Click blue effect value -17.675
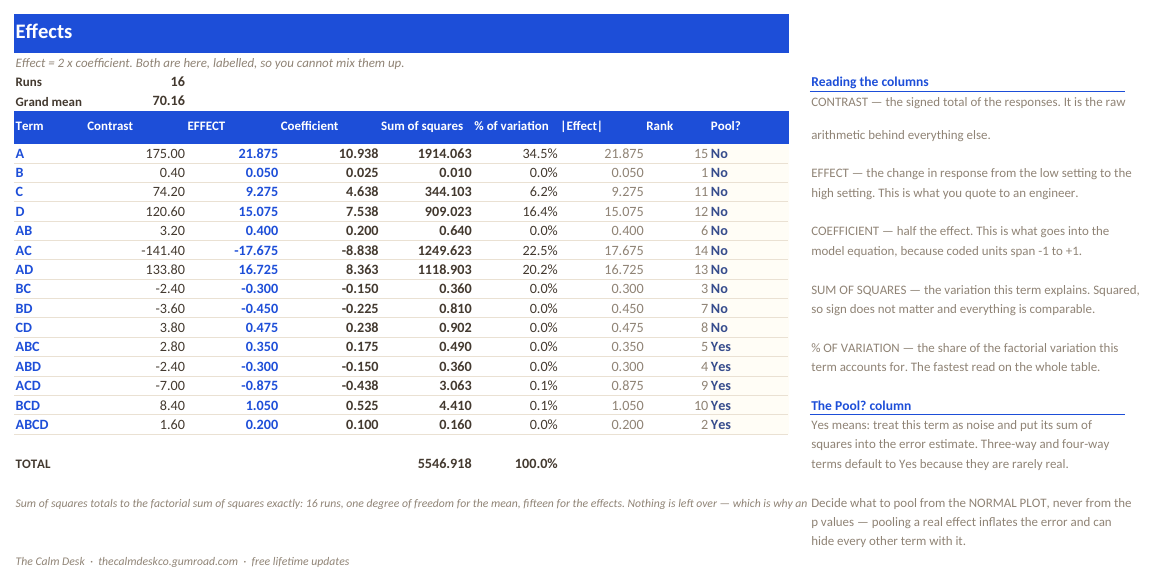 click(x=256, y=251)
